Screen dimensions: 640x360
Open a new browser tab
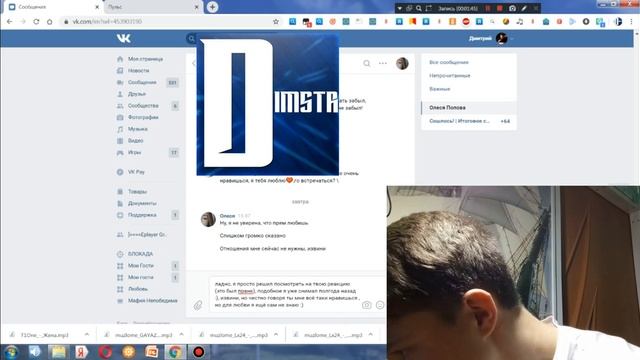(212, 7)
